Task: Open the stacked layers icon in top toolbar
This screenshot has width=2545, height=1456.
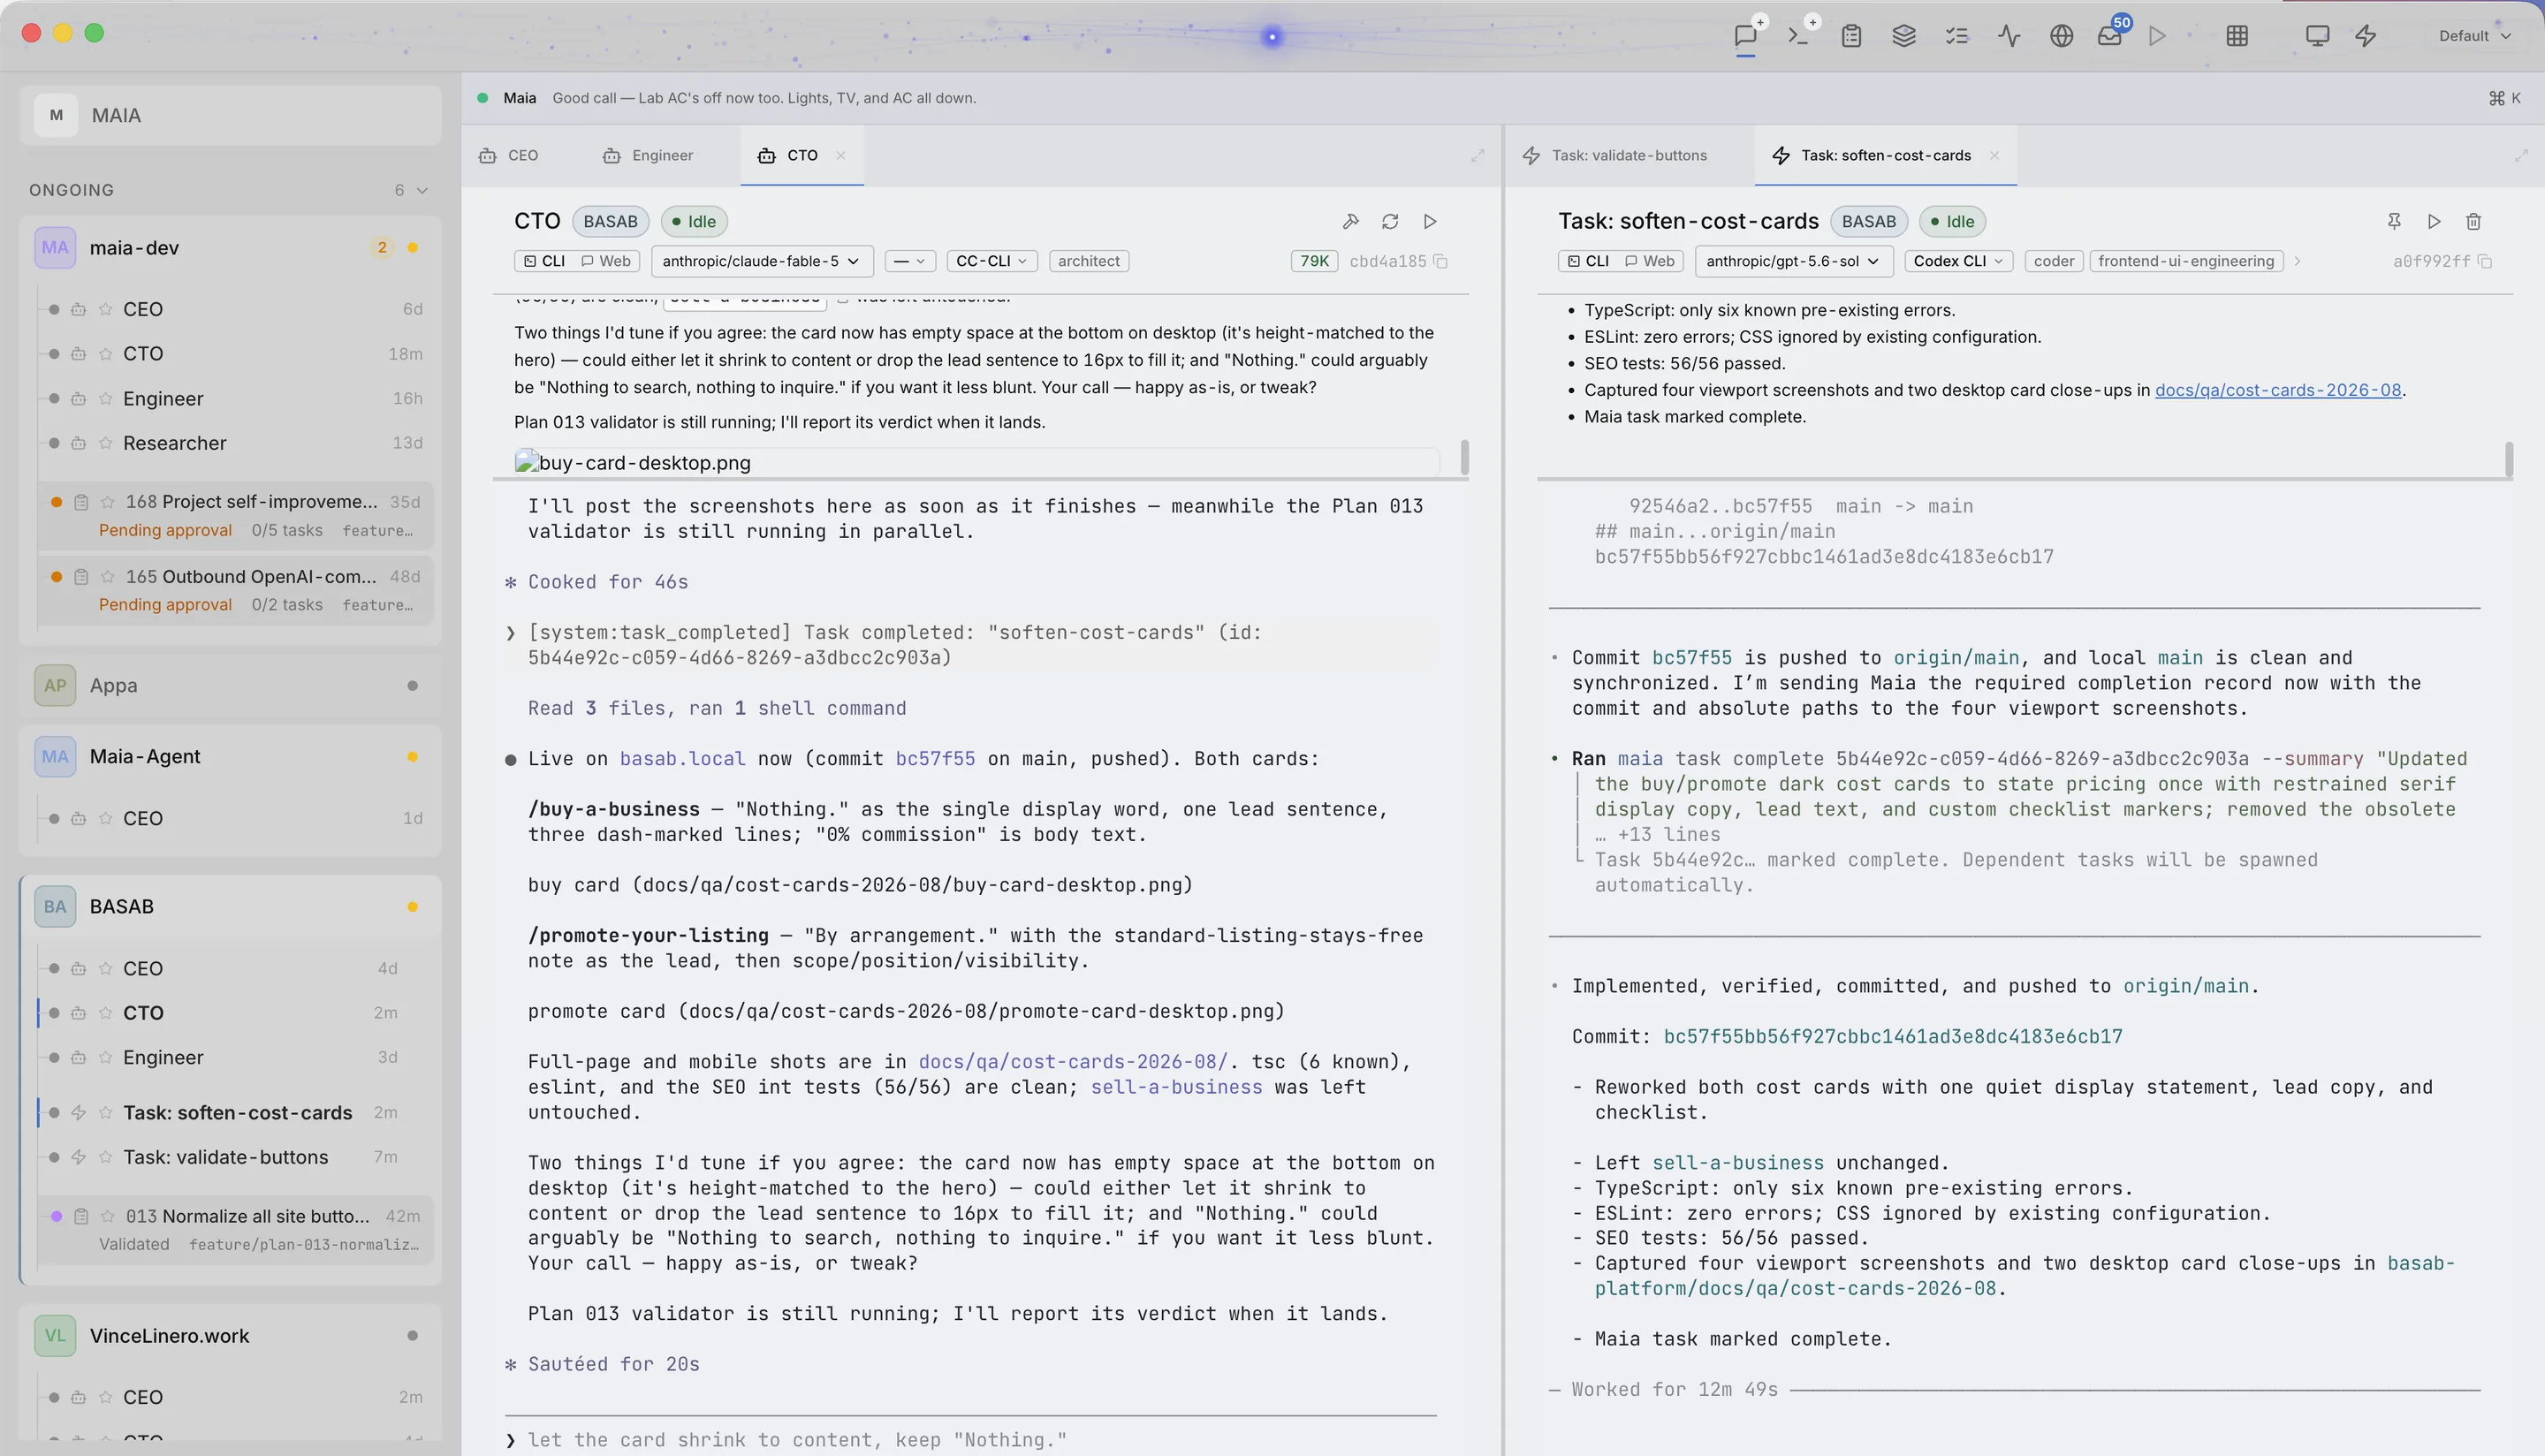Action: pyautogui.click(x=1904, y=36)
